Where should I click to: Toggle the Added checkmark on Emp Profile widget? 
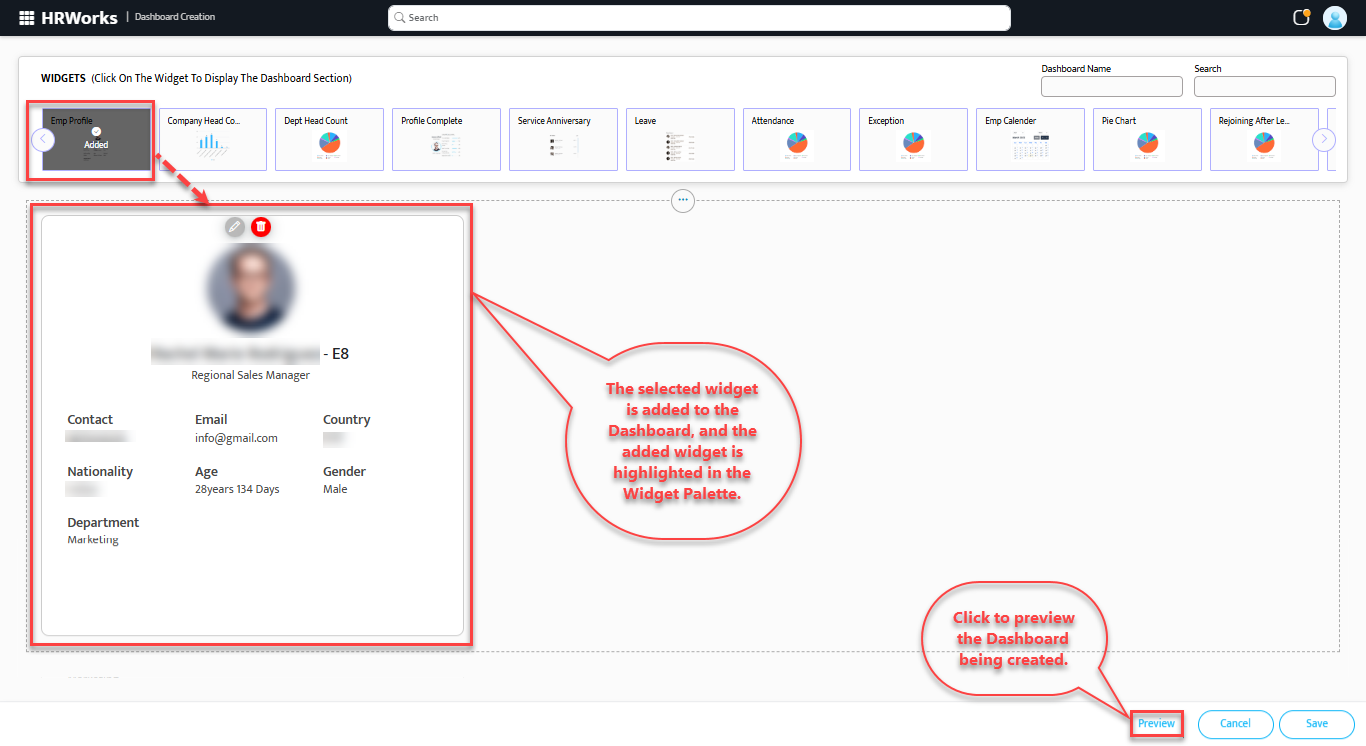(x=95, y=131)
